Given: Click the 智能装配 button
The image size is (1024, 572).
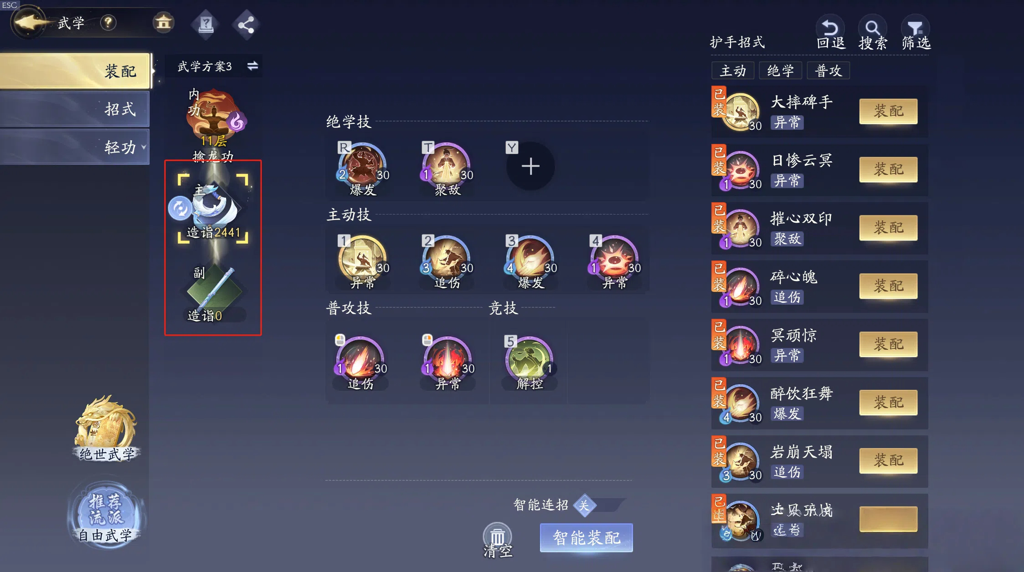Looking at the screenshot, I should [x=586, y=538].
